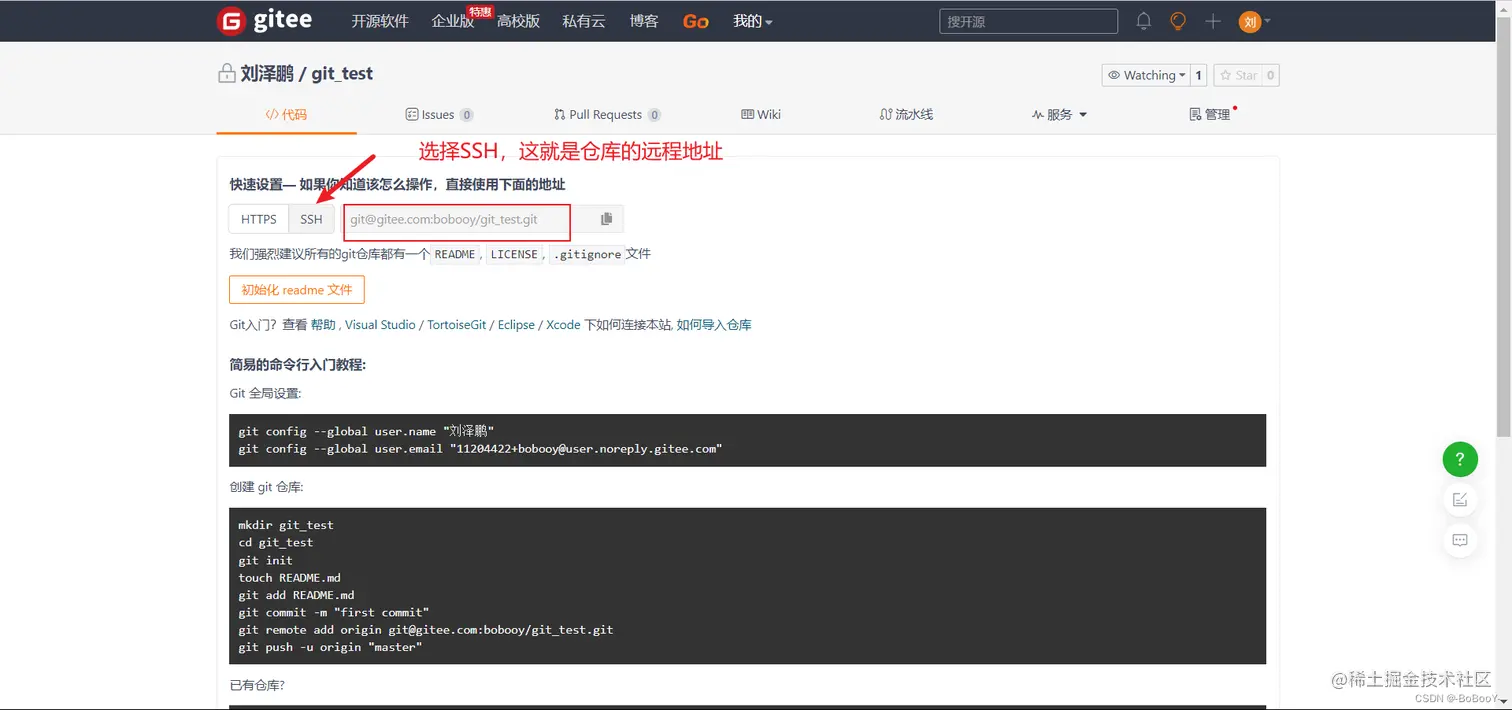Screen dimensions: 1512x710
Task: Click the 初始化 readme 文件 button
Action: coord(296,289)
